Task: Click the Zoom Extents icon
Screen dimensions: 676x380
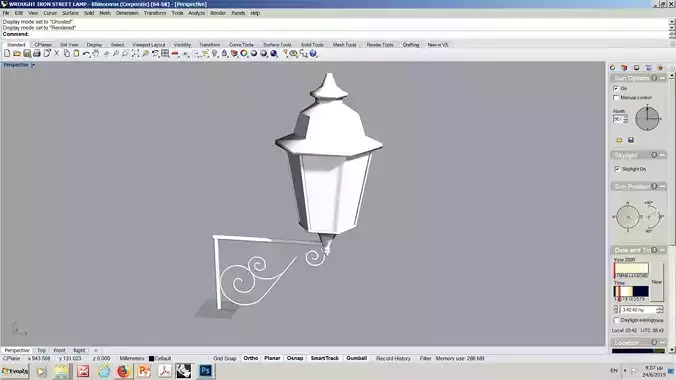Action: [135, 53]
